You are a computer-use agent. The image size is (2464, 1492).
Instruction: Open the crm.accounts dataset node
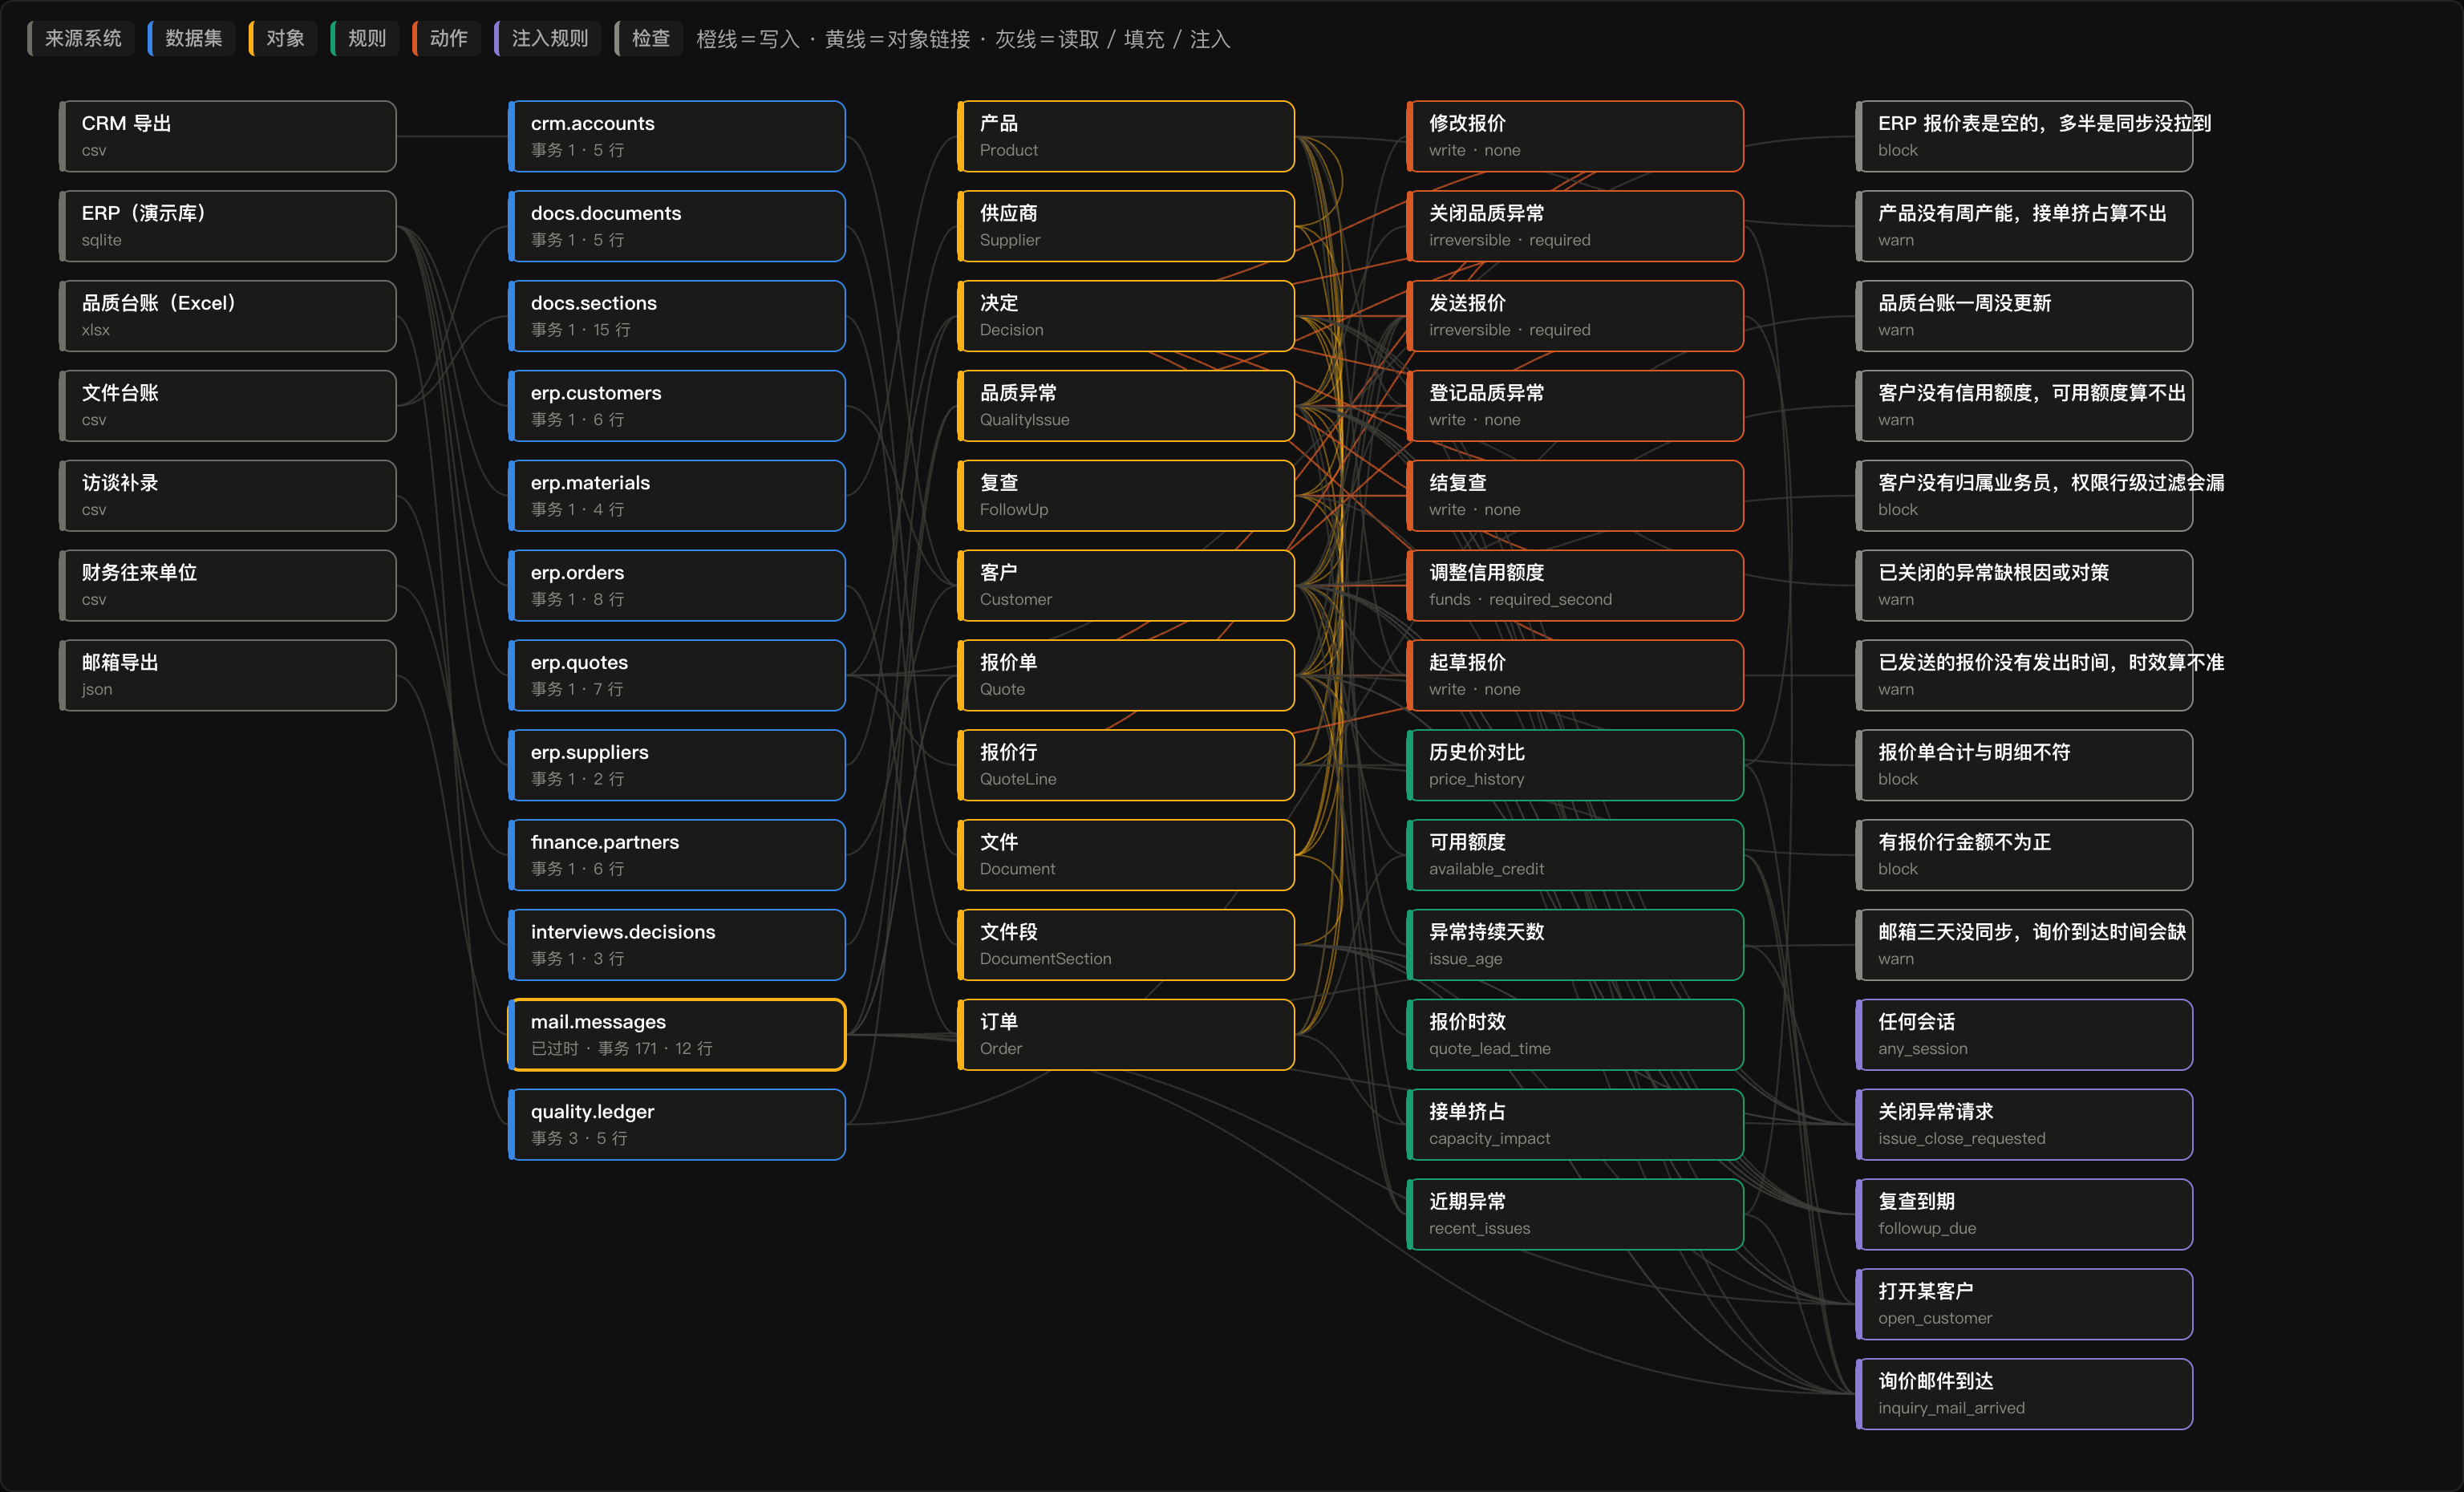click(x=677, y=136)
